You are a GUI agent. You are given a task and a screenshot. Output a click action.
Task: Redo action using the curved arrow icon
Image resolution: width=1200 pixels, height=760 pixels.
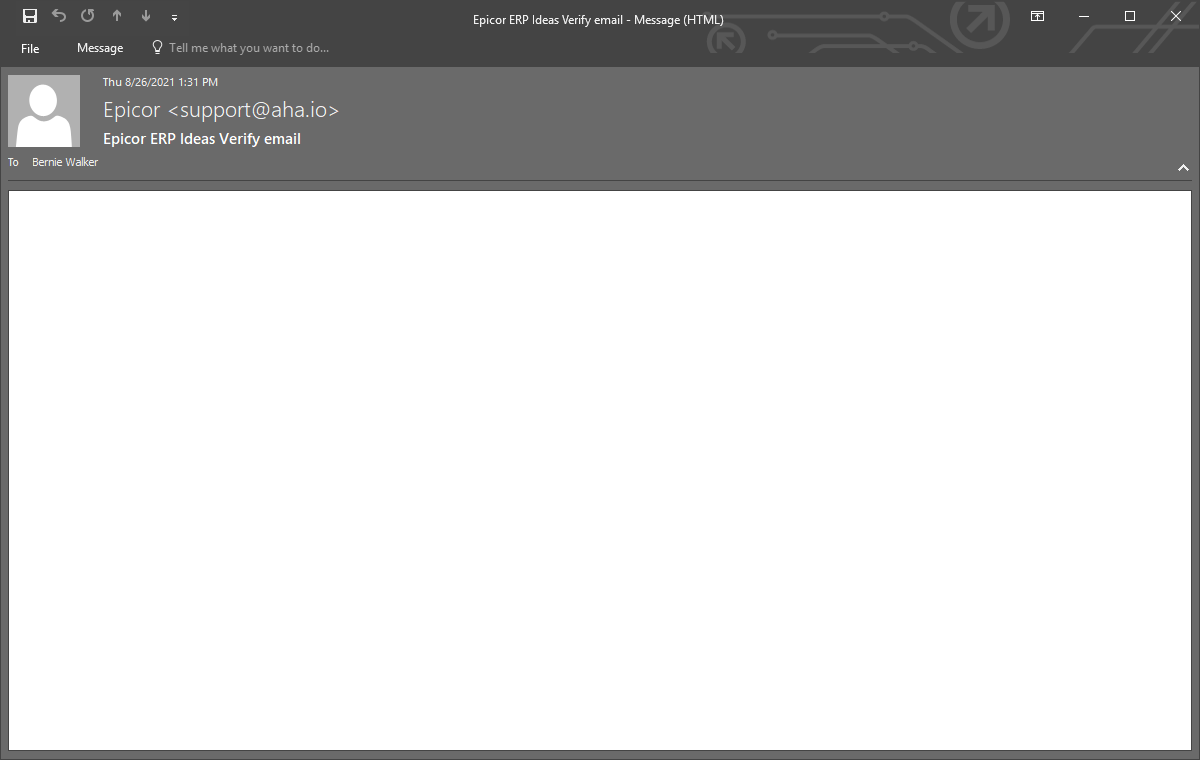pyautogui.click(x=88, y=16)
